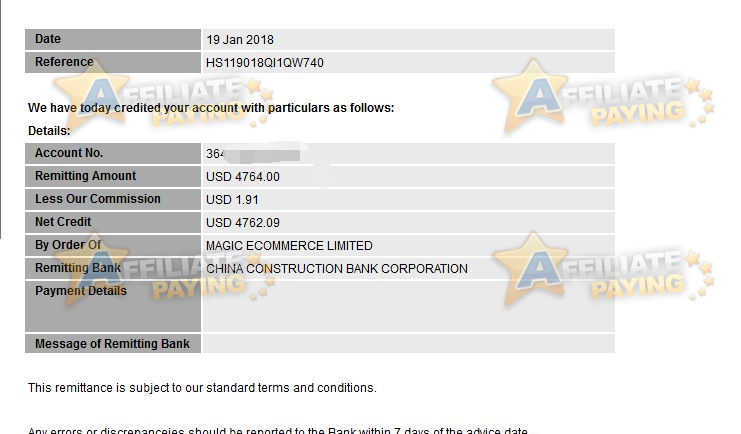Image resolution: width=741 pixels, height=434 pixels.
Task: Click the Less Our Commission label
Action: coord(98,199)
